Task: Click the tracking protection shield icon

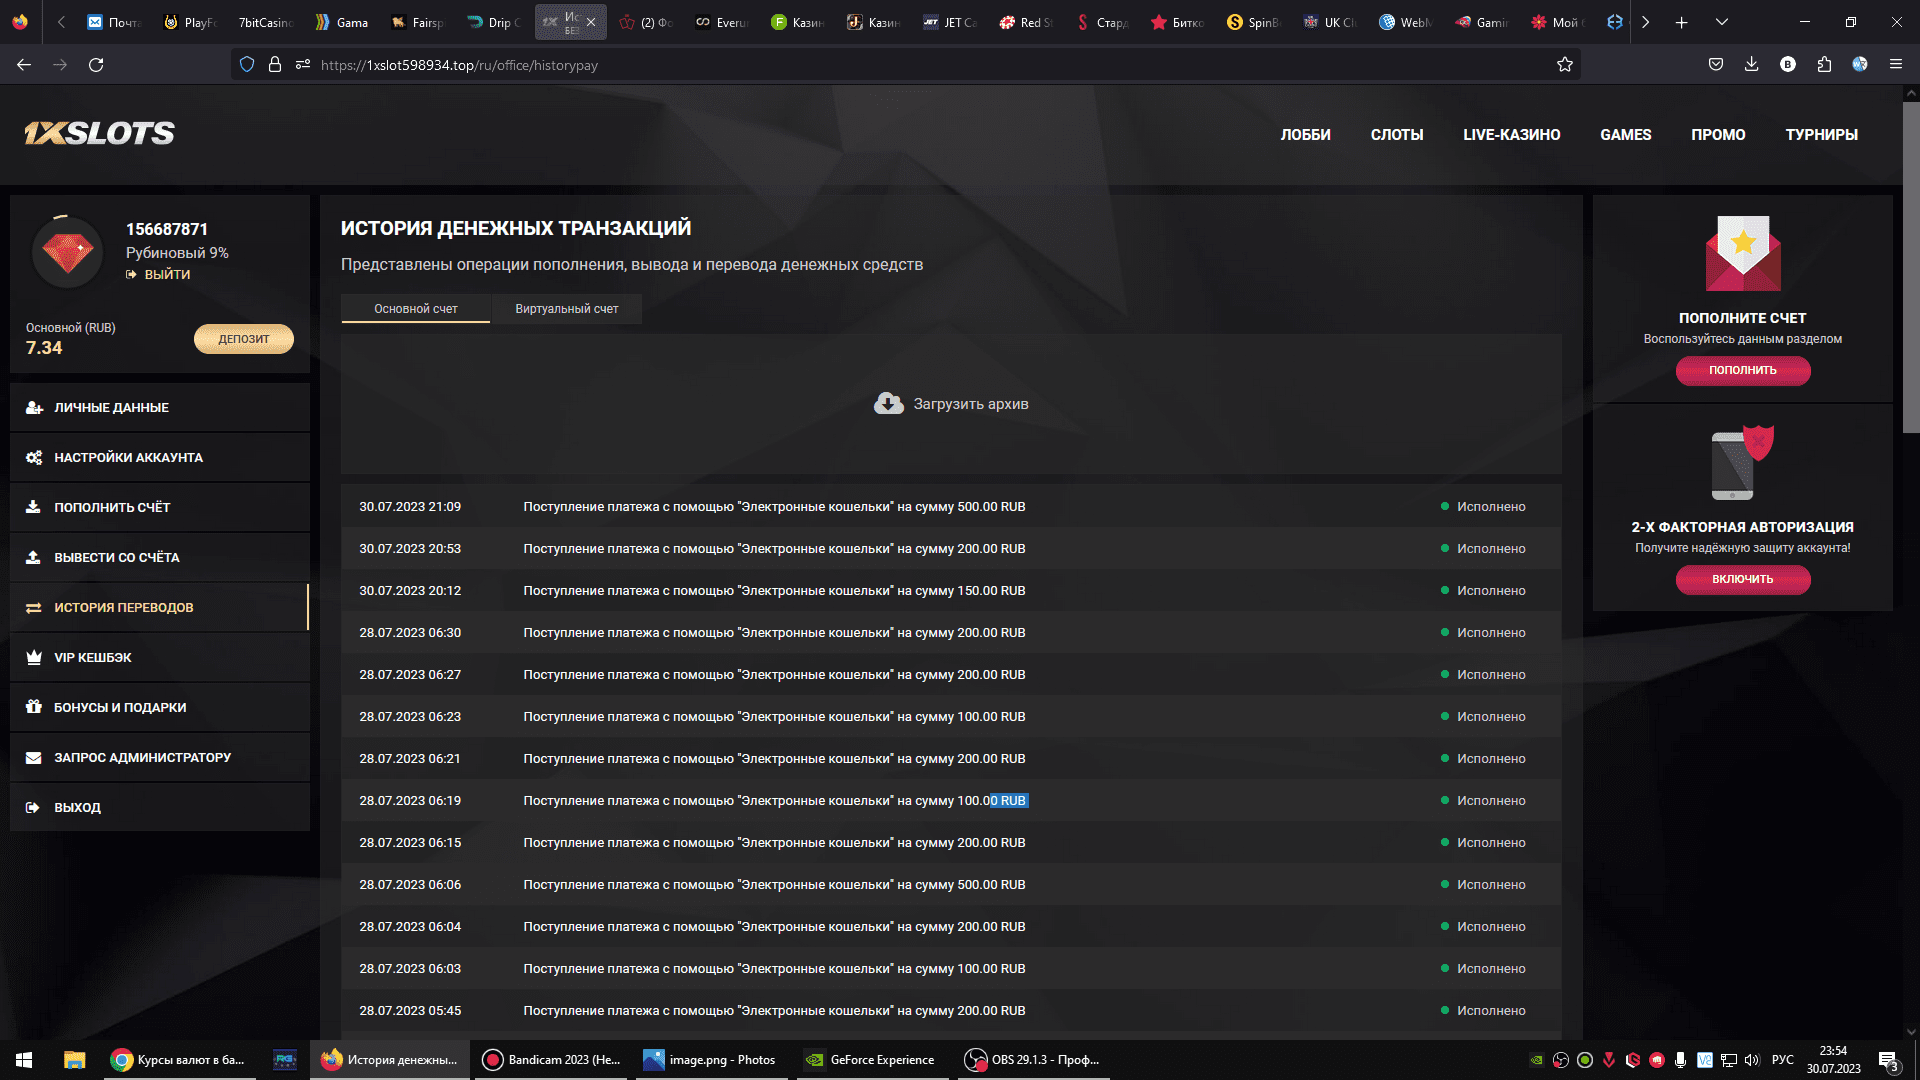Action: [247, 65]
